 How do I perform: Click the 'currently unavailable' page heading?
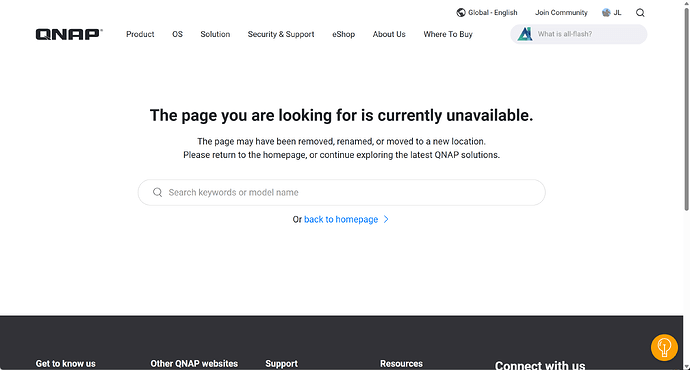341,115
